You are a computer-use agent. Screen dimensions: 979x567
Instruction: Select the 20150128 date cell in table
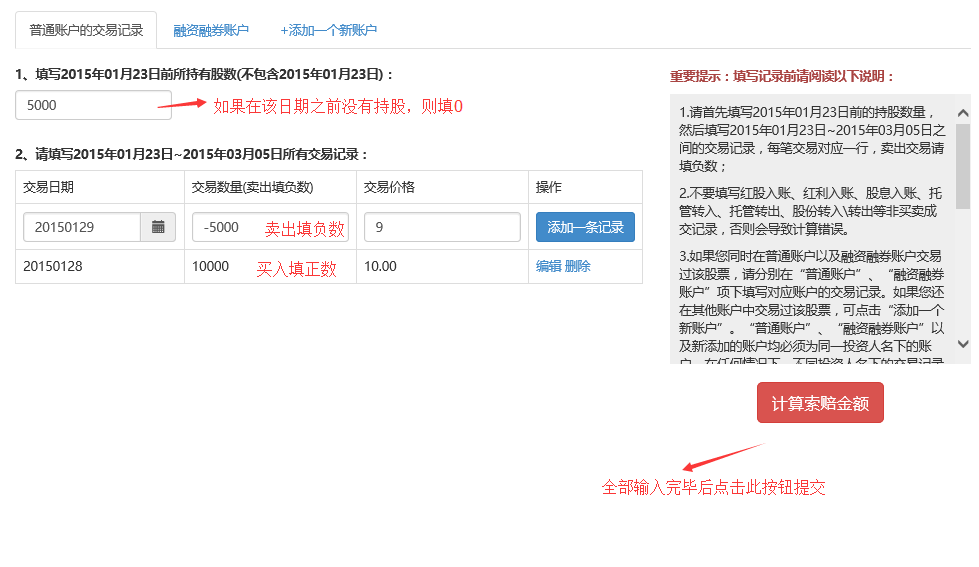53,266
